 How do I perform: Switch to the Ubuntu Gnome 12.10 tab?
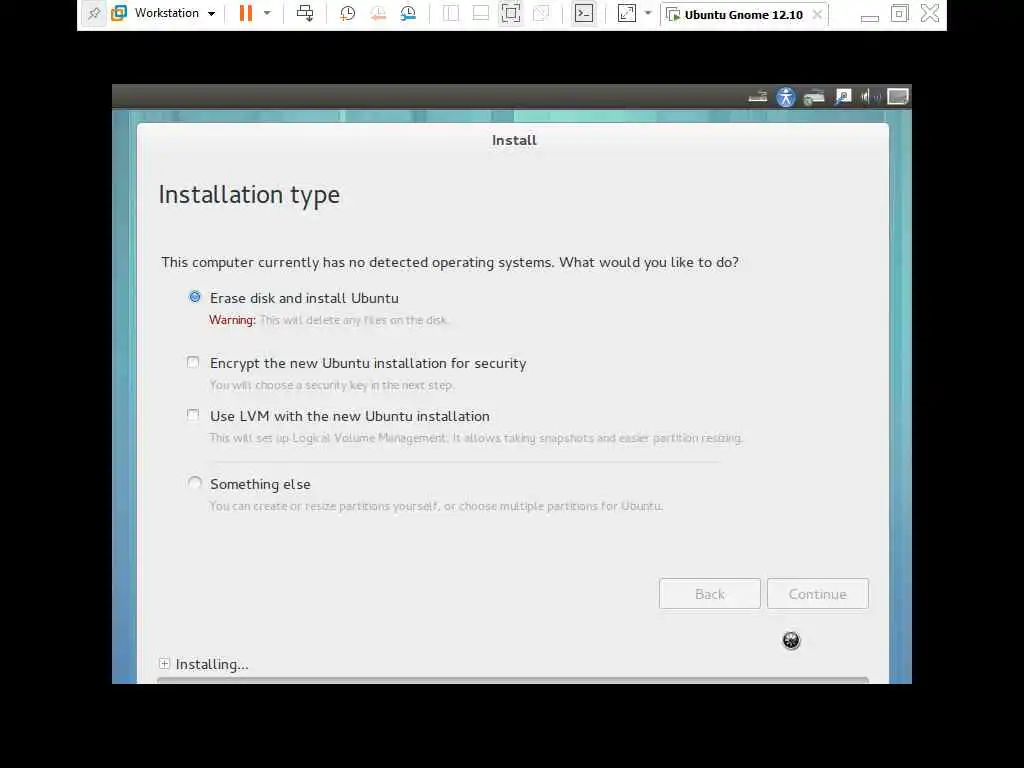(743, 14)
